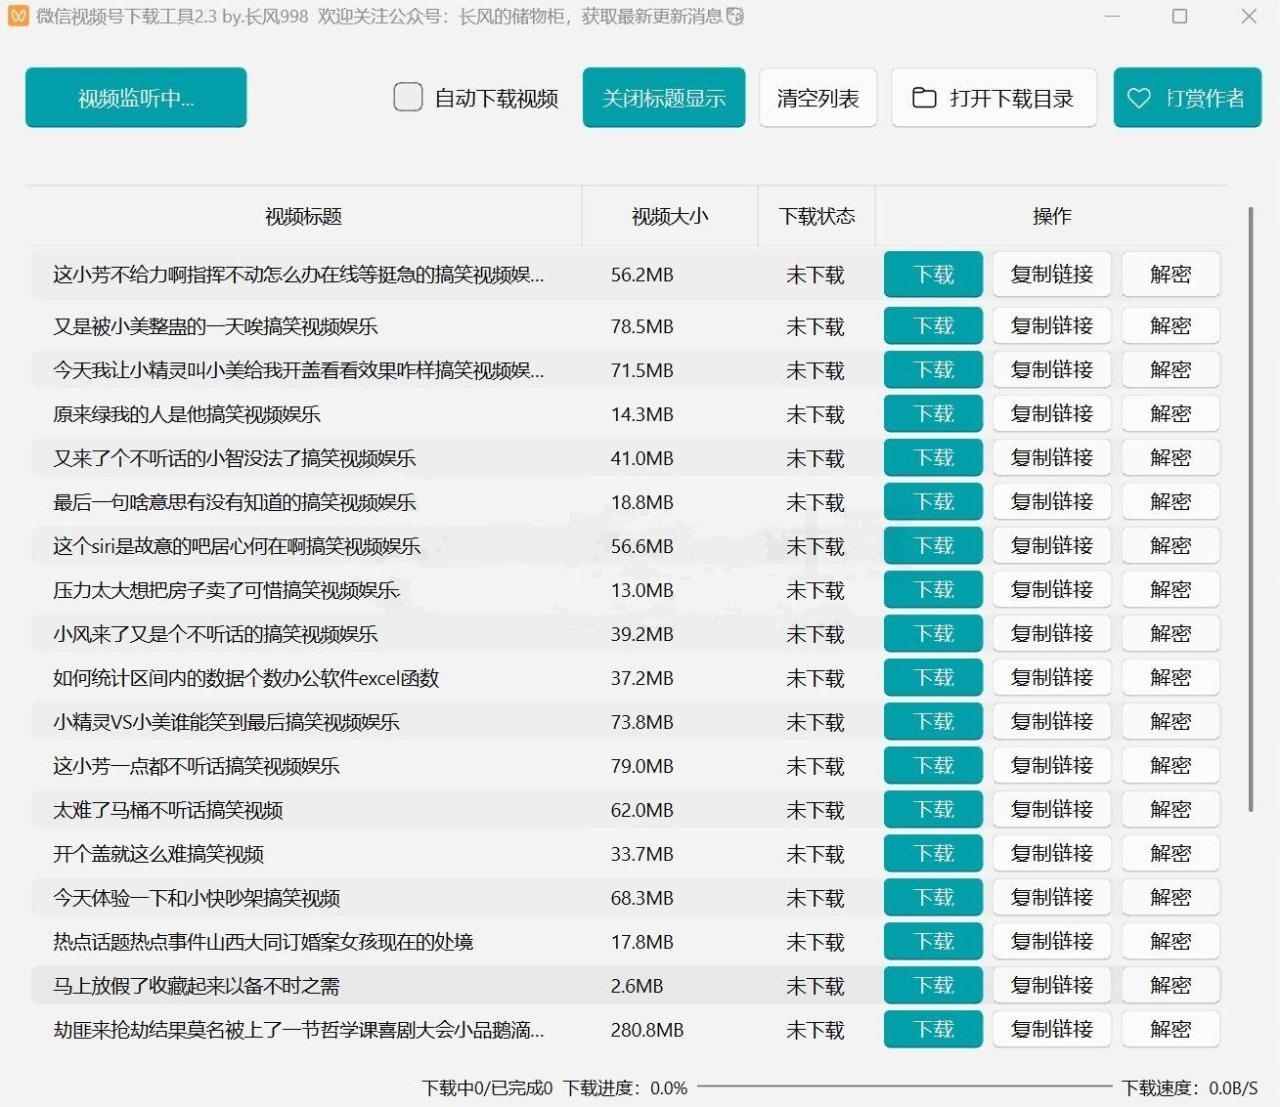The height and width of the screenshot is (1107, 1280).
Task: Copy link for the 280.8MB 劫匪来抢劫 video
Action: [x=1052, y=1030]
